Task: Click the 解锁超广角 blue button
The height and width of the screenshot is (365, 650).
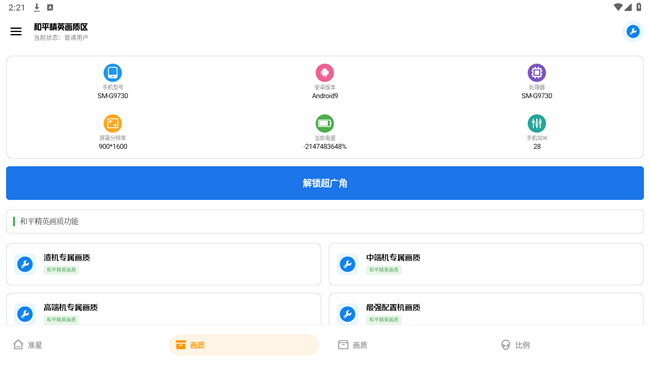Action: (325, 183)
